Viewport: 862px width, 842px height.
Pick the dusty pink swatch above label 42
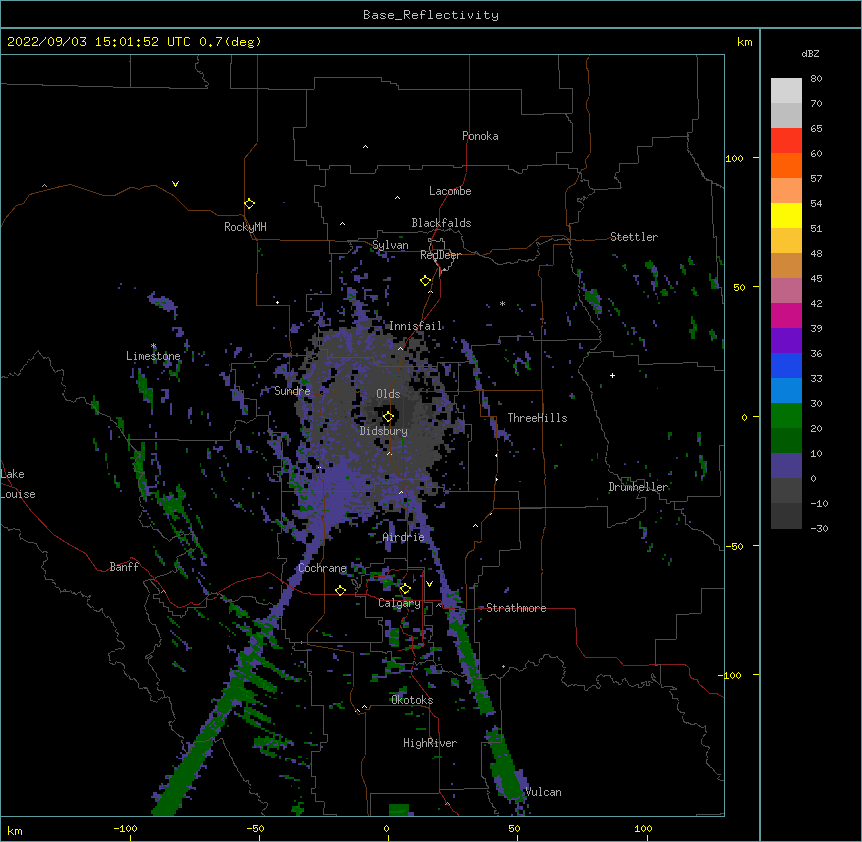pyautogui.click(x=786, y=291)
